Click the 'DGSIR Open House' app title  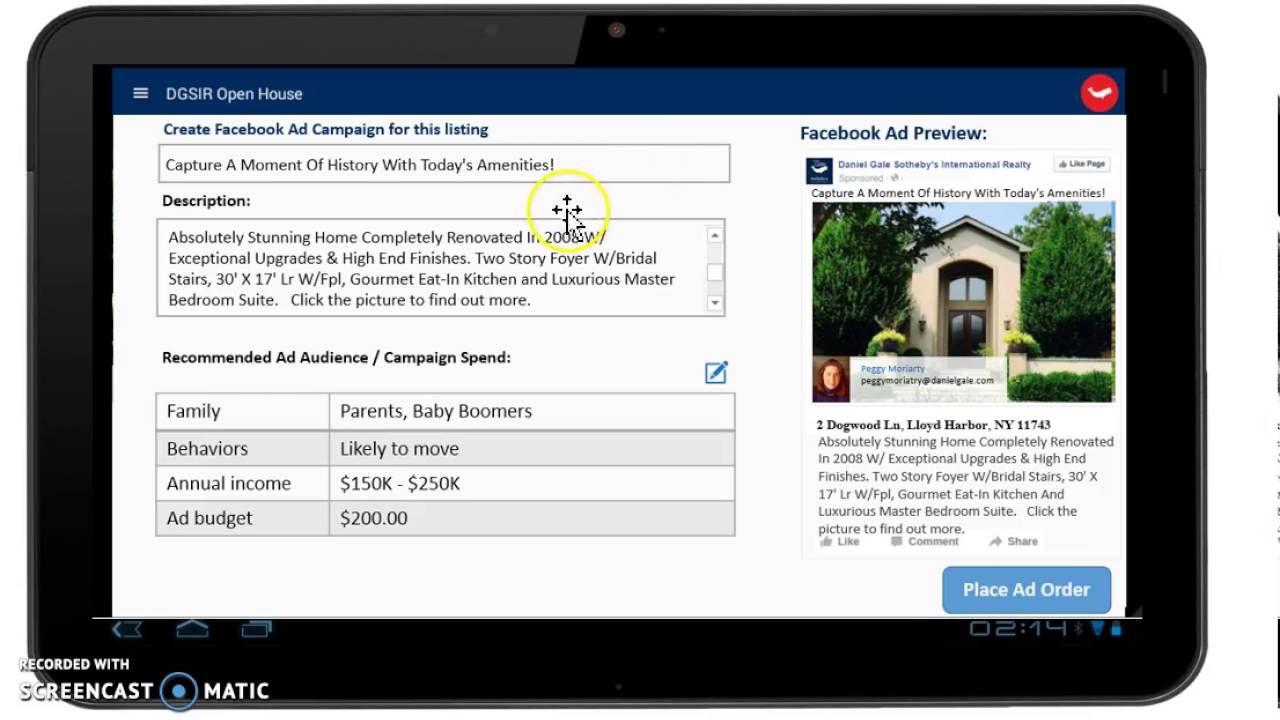tap(234, 94)
